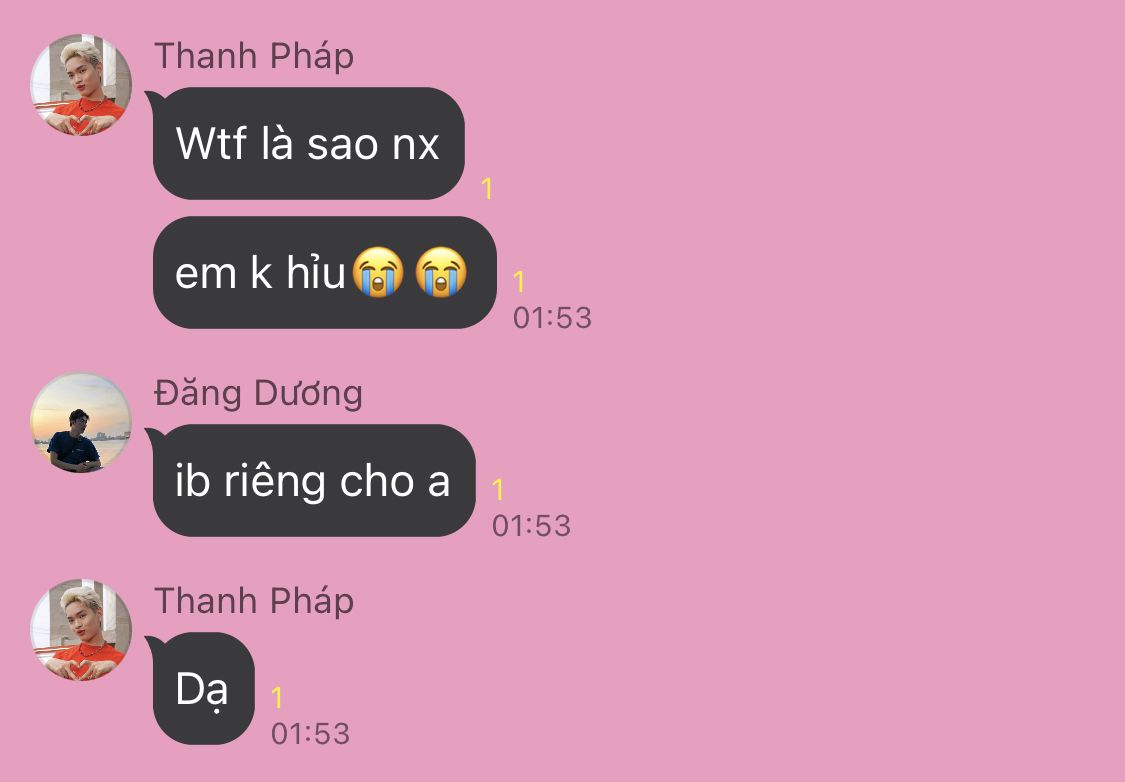The height and width of the screenshot is (782, 1125).
Task: Click the 01:53 timestamp beside "Dạ"
Action: pyautogui.click(x=311, y=734)
